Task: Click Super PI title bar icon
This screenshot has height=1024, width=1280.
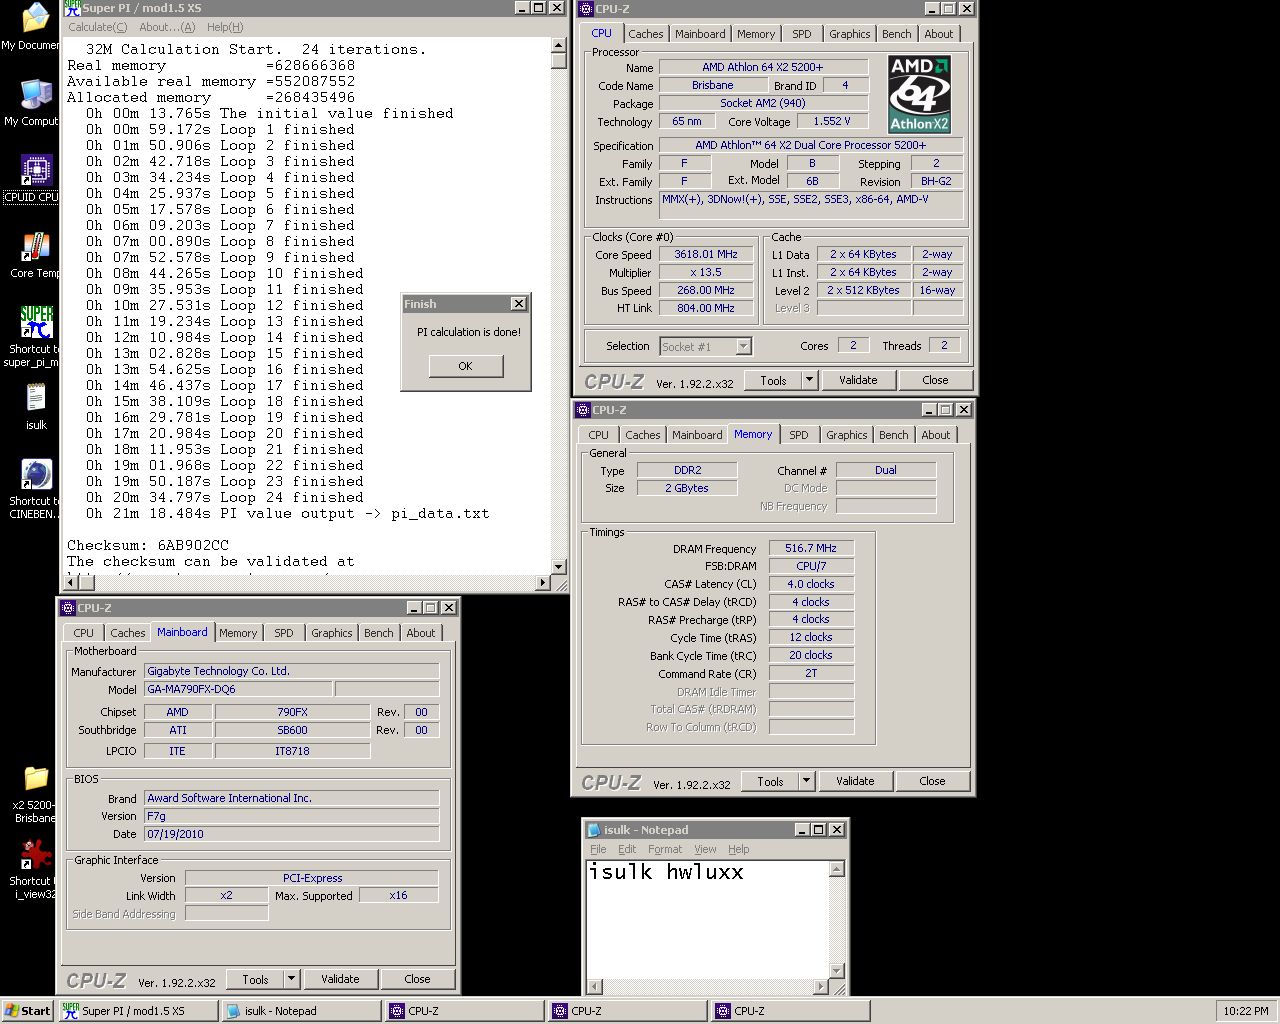Action: pyautogui.click(x=71, y=8)
